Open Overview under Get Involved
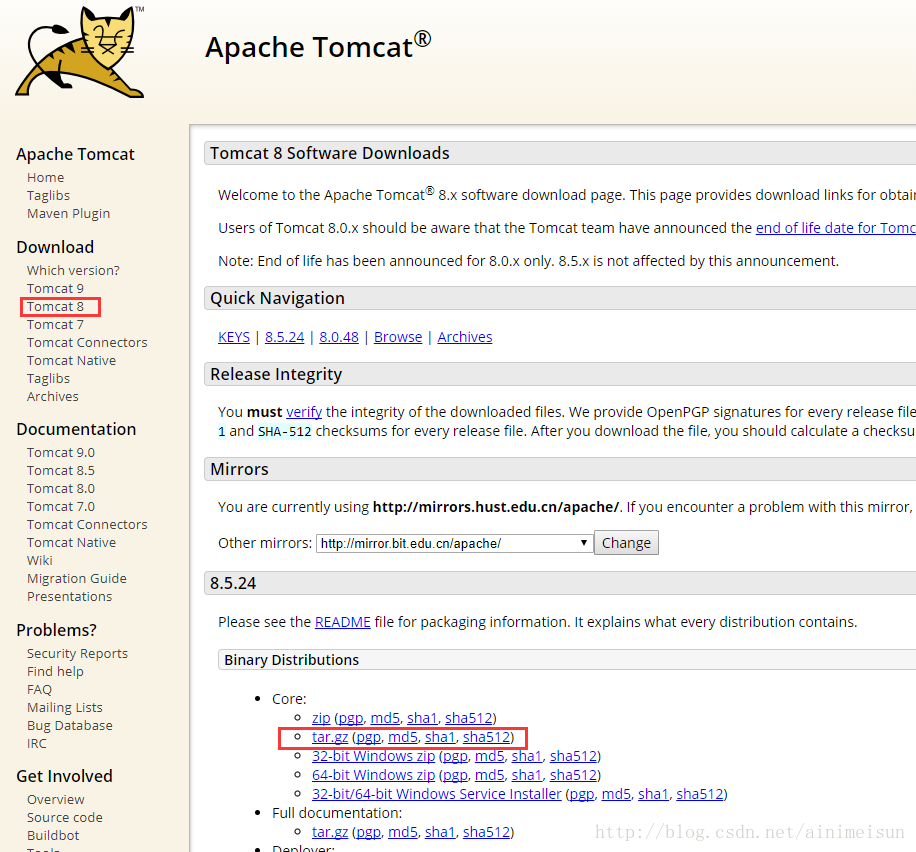 coord(55,799)
